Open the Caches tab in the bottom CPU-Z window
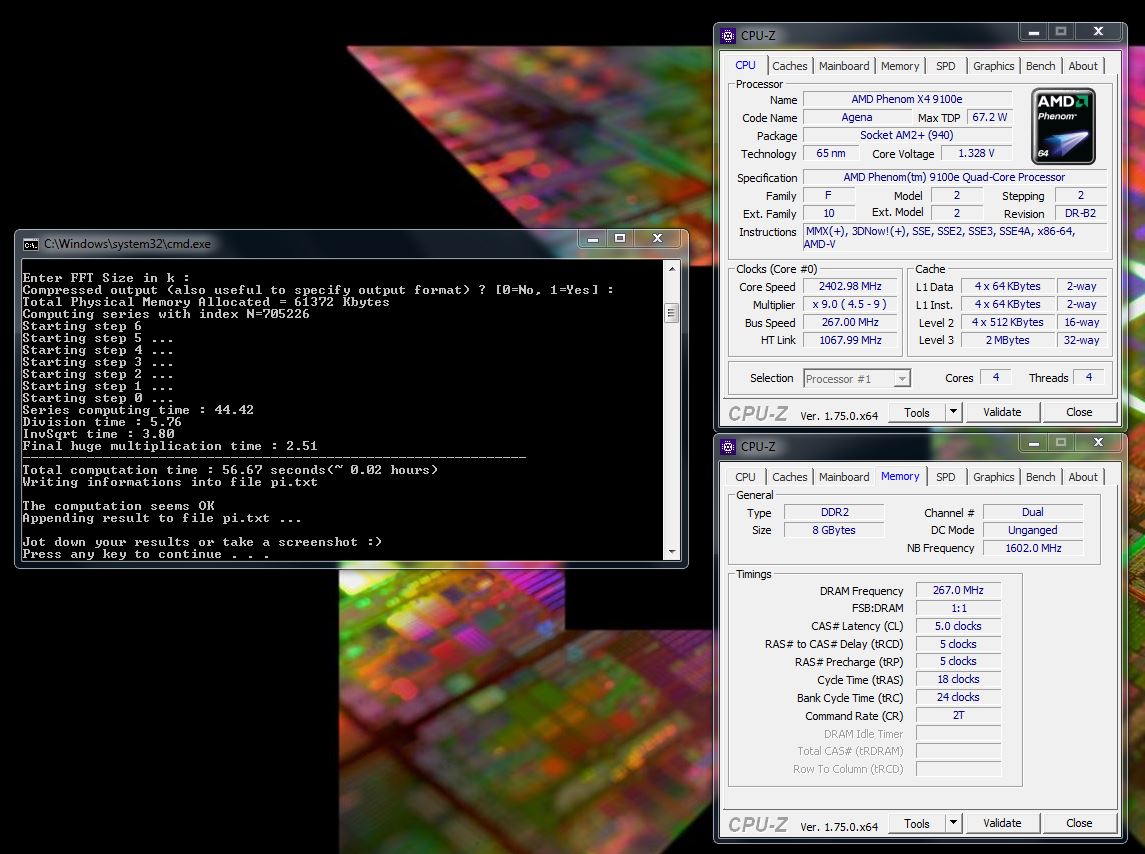 pos(789,477)
